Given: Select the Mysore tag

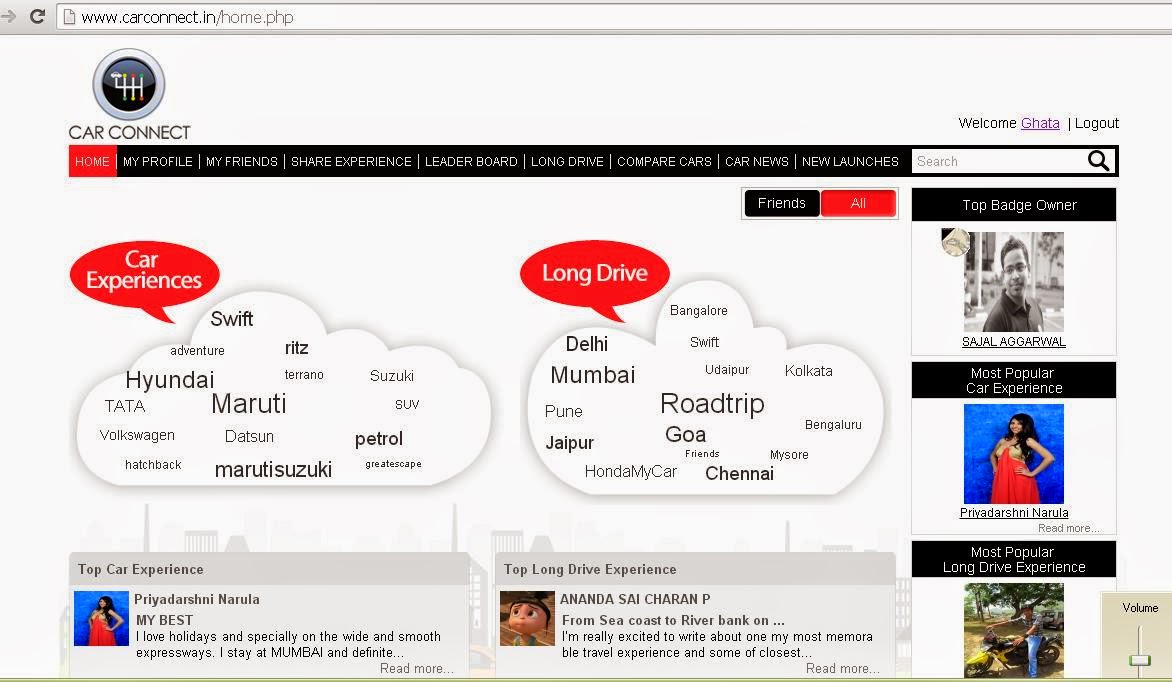Looking at the screenshot, I should [789, 455].
